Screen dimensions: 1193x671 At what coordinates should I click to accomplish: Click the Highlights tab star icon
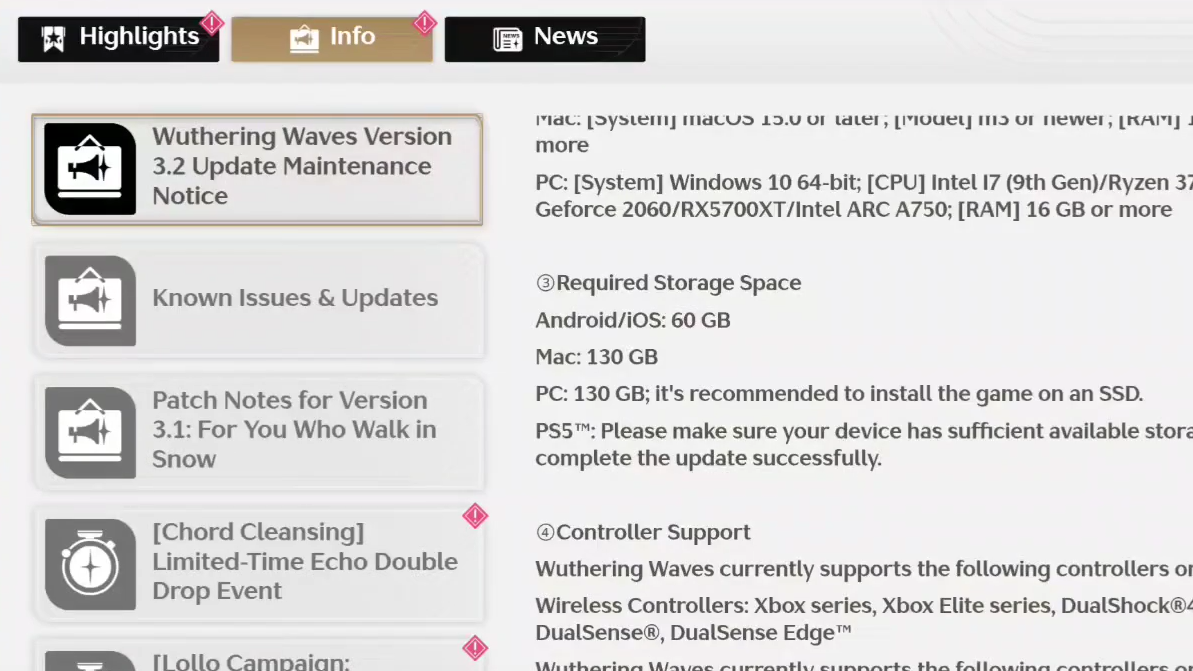point(53,39)
